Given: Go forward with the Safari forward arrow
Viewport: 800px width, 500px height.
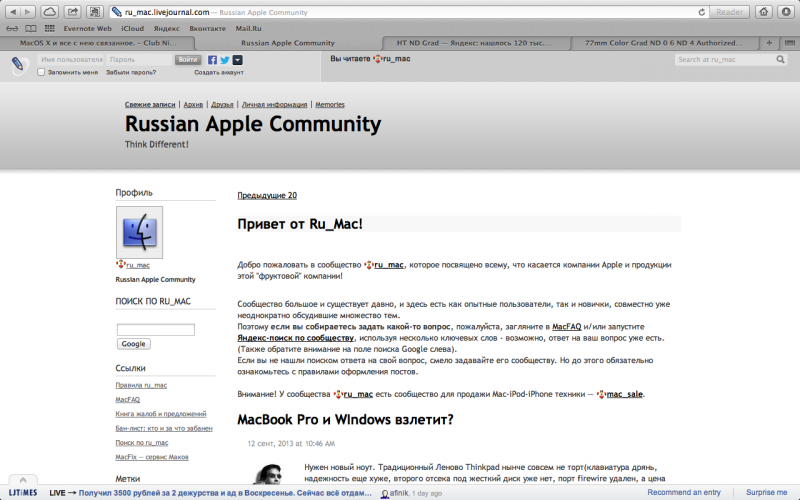Looking at the screenshot, I should (28, 12).
